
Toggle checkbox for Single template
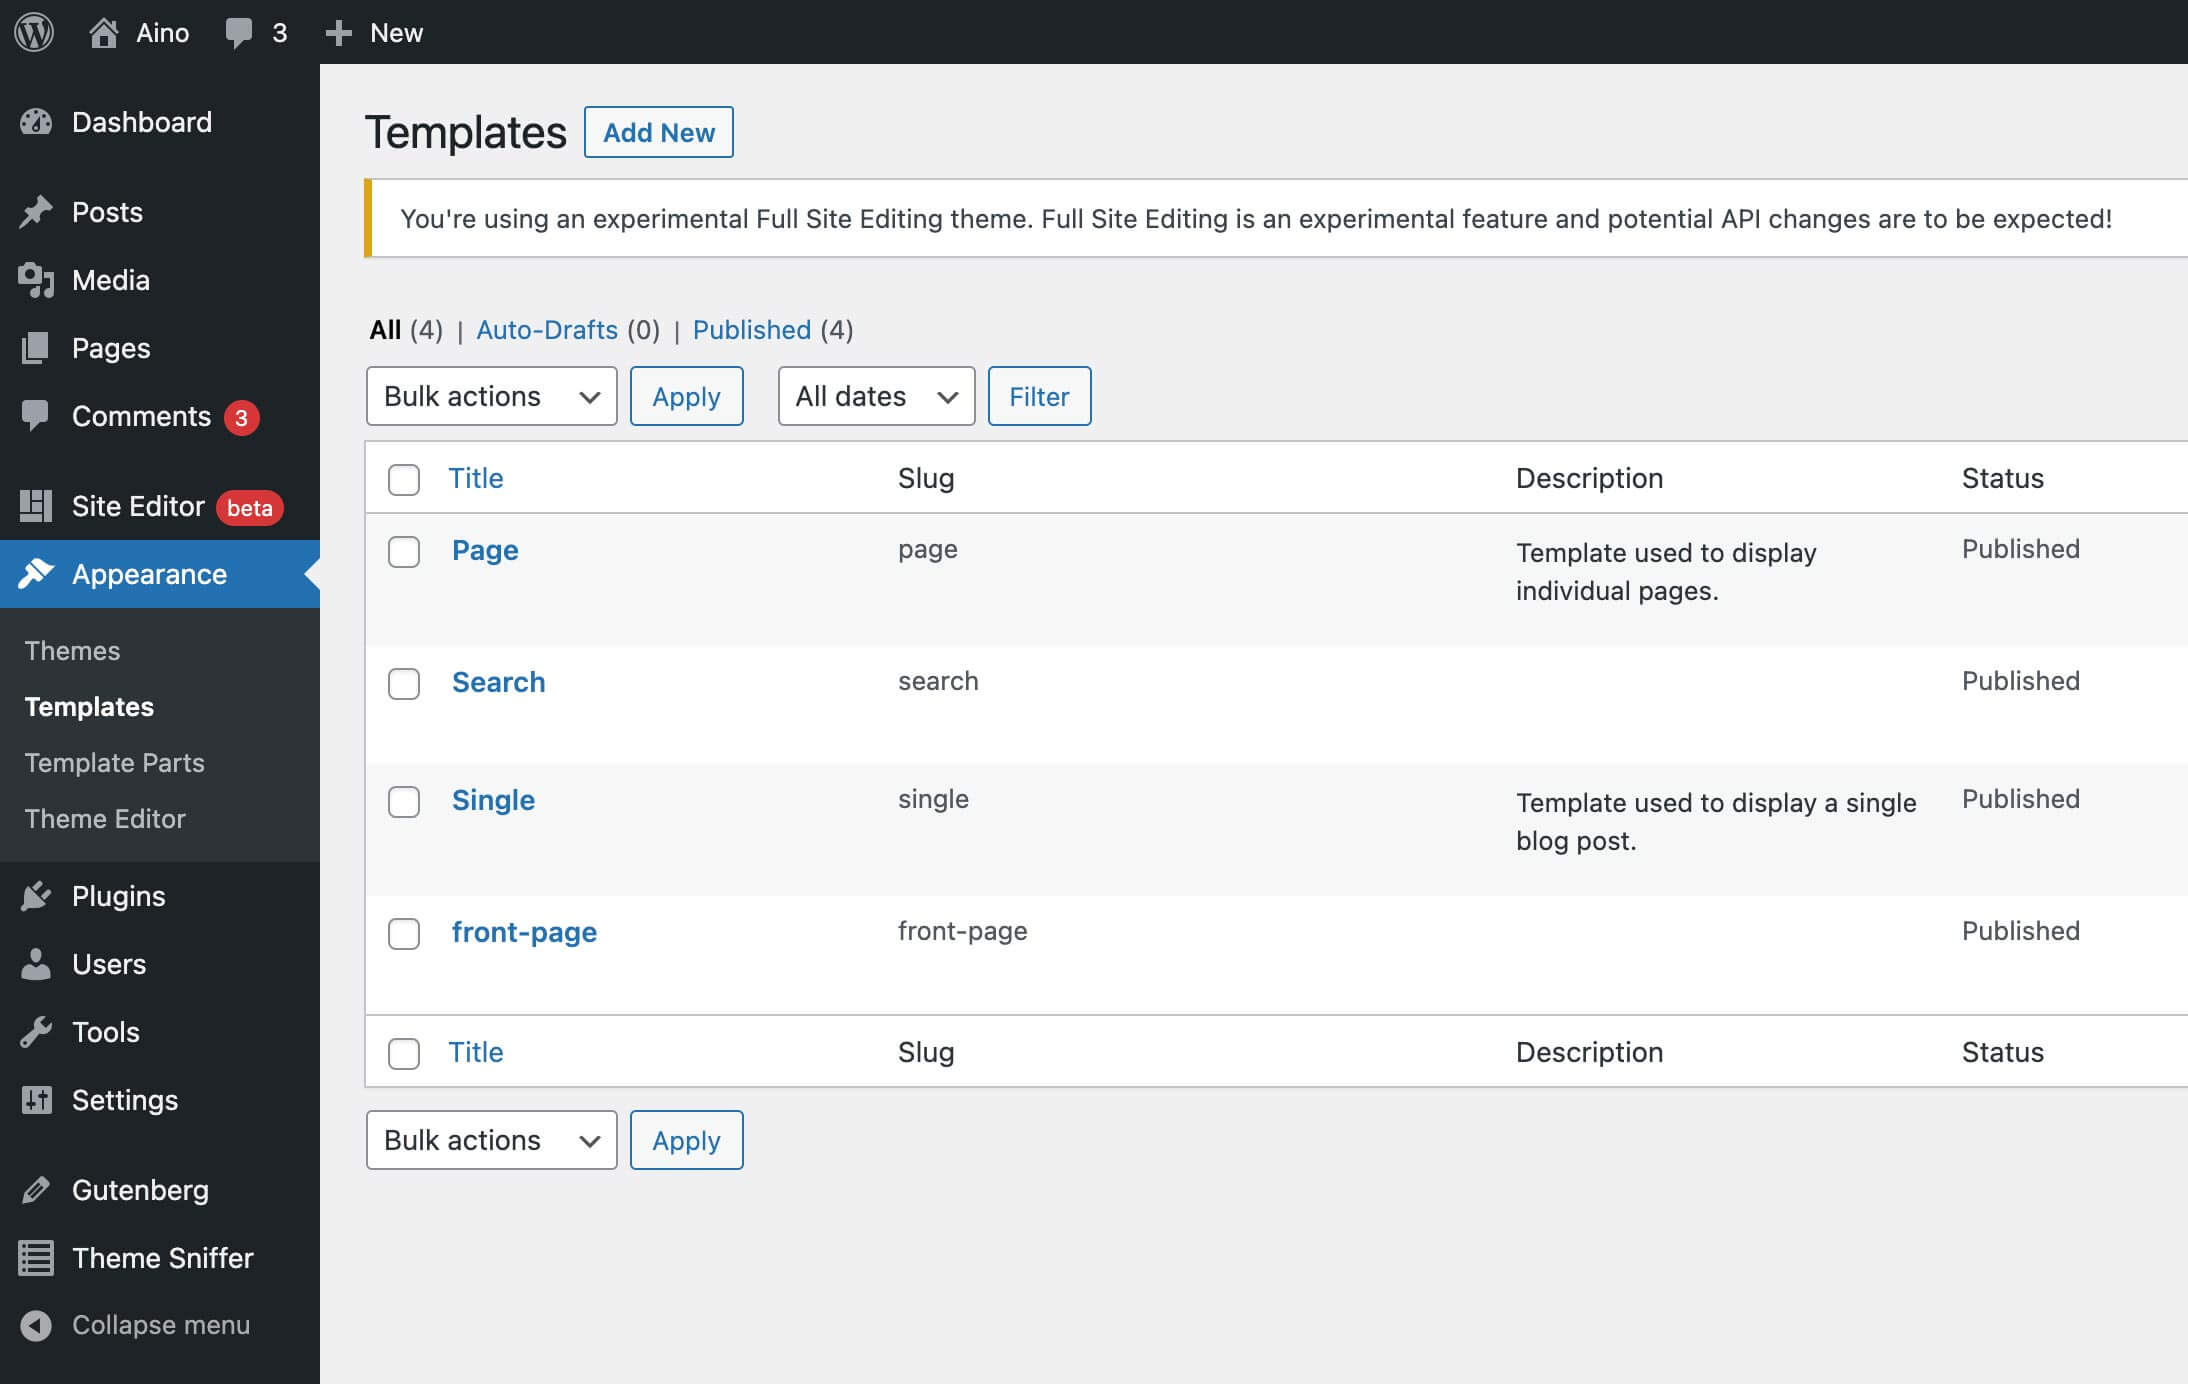click(x=403, y=799)
